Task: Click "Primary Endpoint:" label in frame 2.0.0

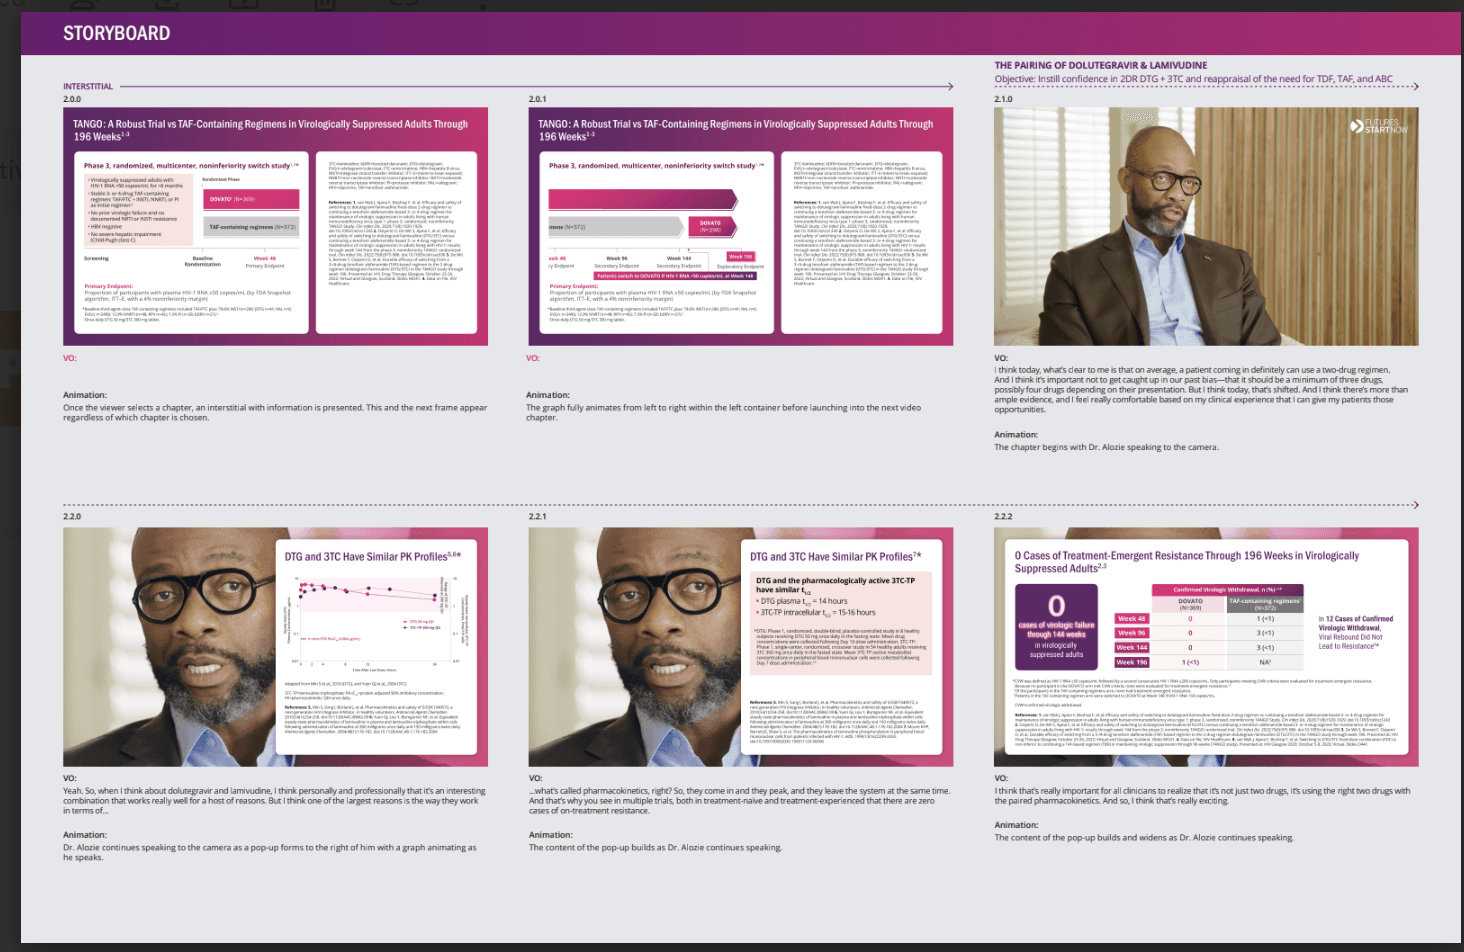Action: (x=108, y=286)
